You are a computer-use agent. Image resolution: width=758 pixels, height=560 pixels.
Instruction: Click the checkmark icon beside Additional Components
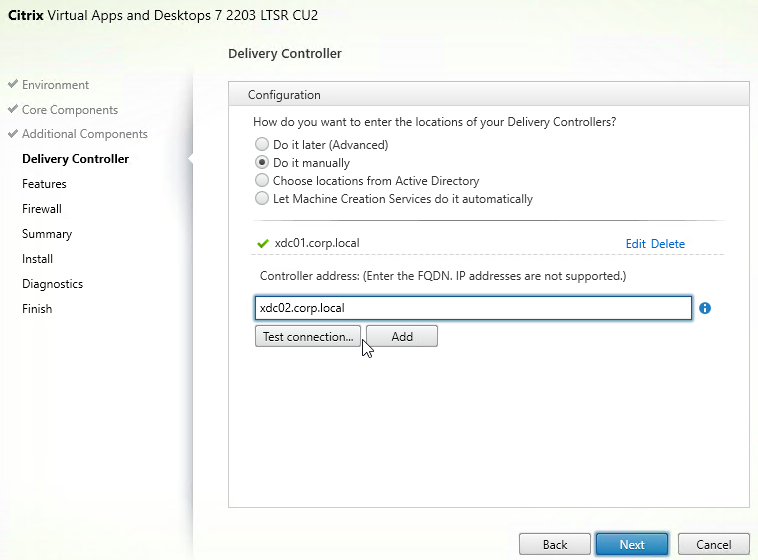(13, 133)
